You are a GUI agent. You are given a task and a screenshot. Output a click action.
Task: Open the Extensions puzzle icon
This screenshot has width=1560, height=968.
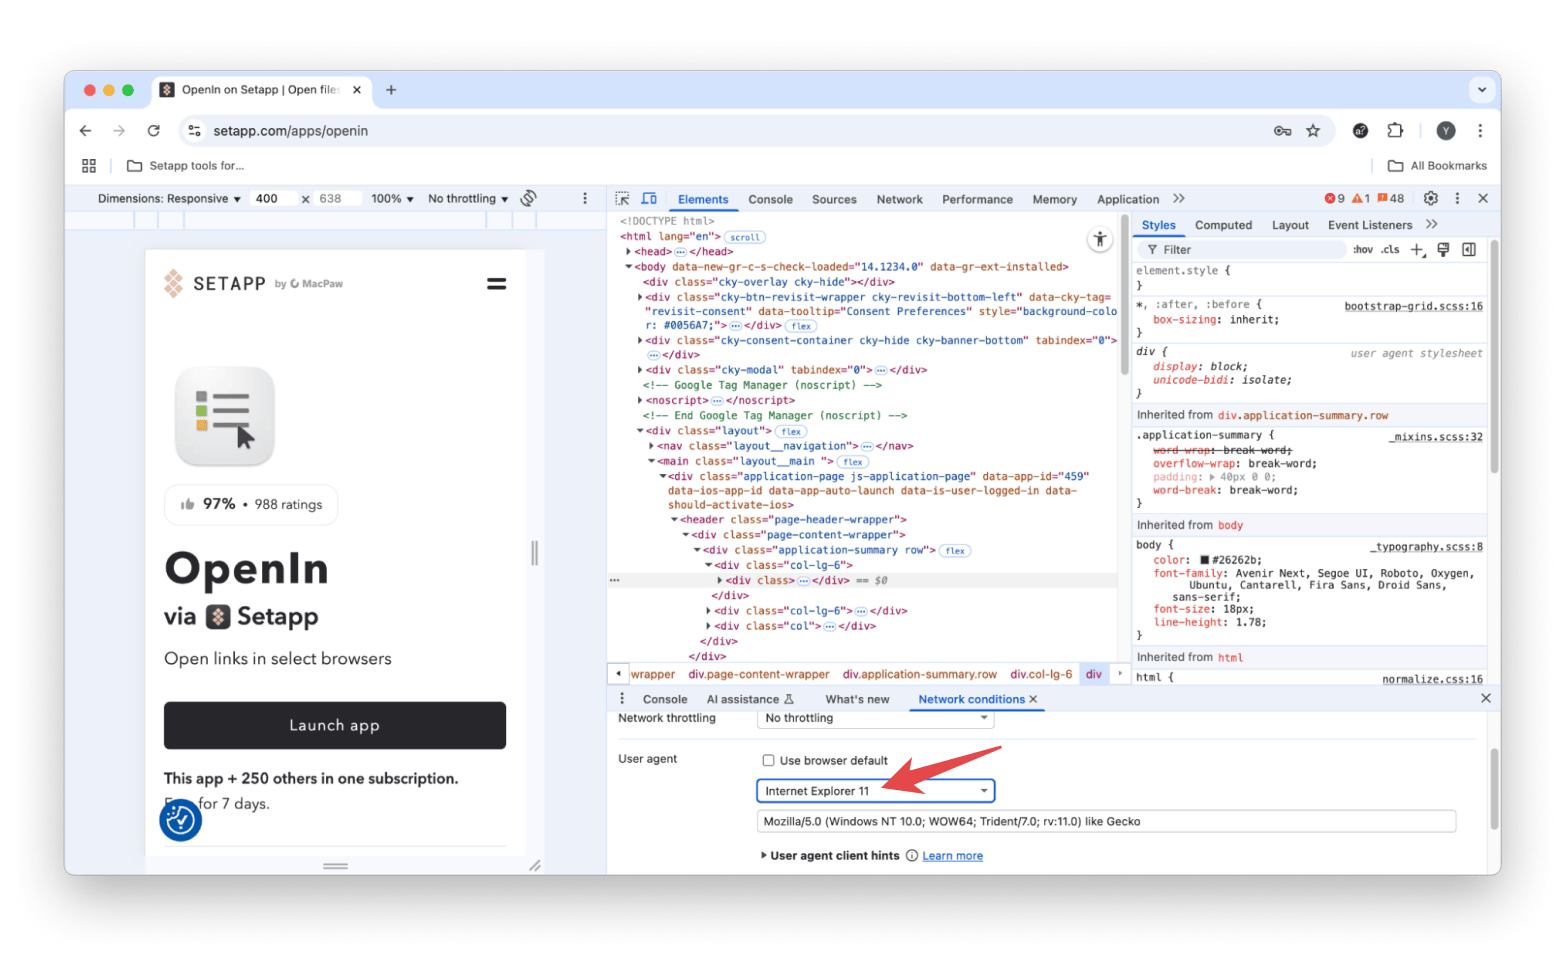click(1395, 131)
